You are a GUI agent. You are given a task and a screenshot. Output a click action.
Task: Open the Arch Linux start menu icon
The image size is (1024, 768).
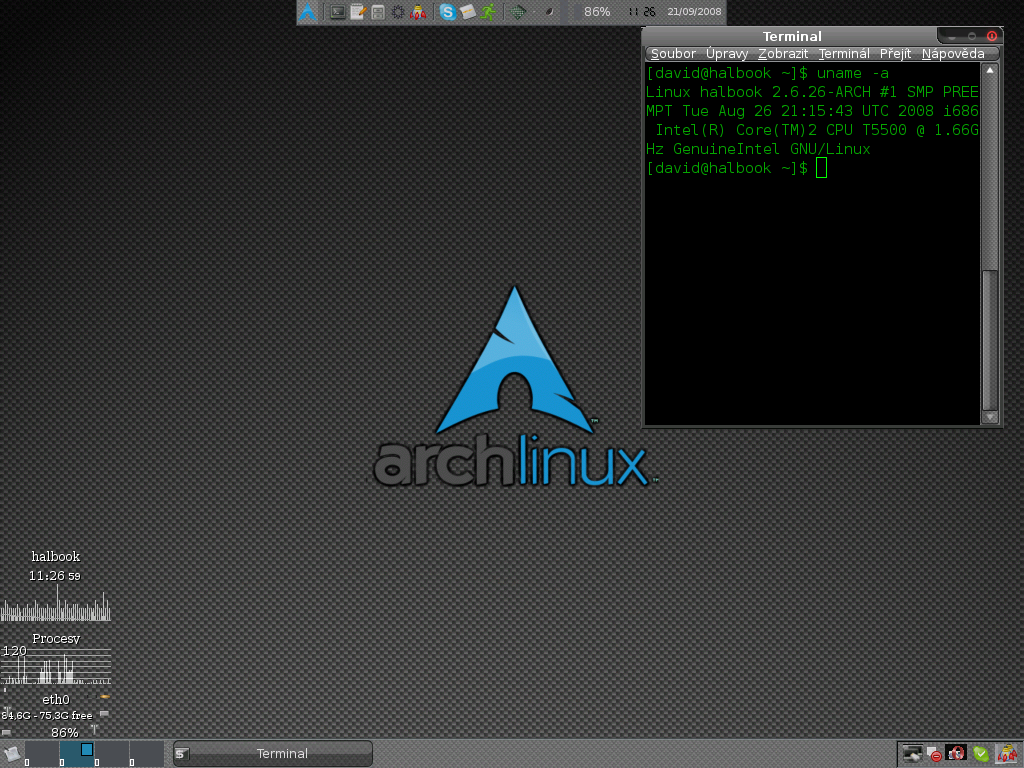pyautogui.click(x=308, y=12)
